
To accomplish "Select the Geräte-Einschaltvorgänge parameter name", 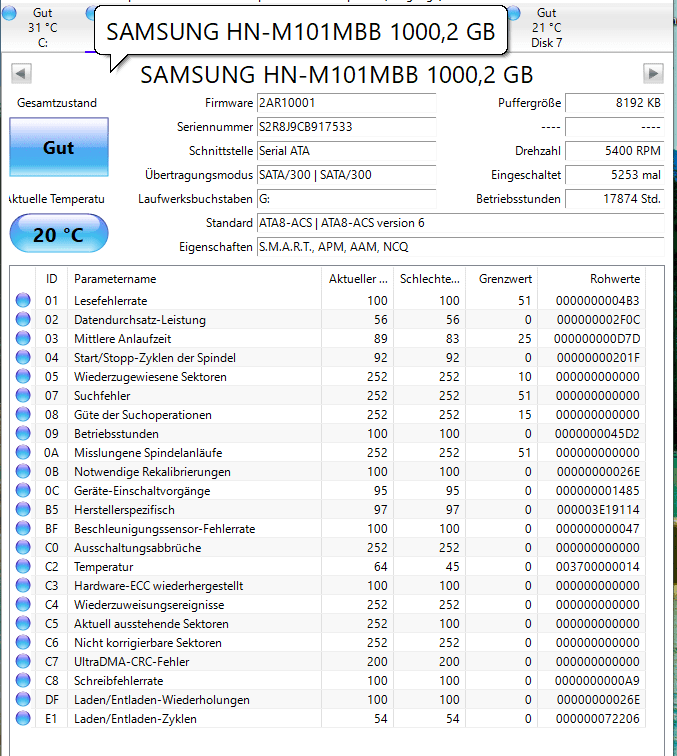I will click(142, 491).
